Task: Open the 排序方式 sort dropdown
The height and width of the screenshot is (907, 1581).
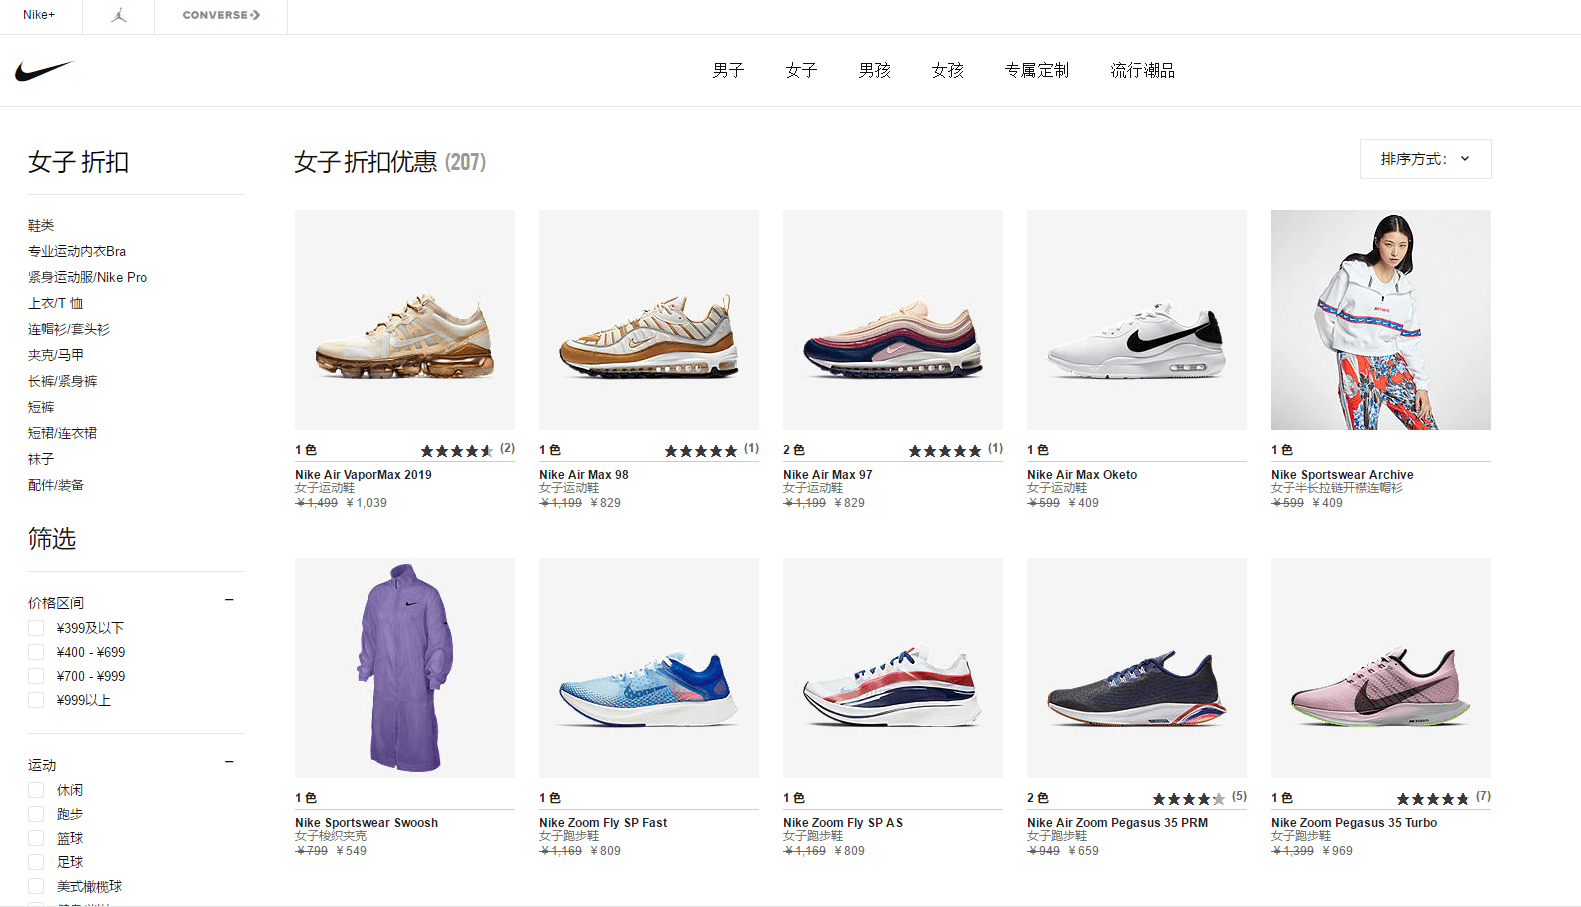Action: 1425,159
